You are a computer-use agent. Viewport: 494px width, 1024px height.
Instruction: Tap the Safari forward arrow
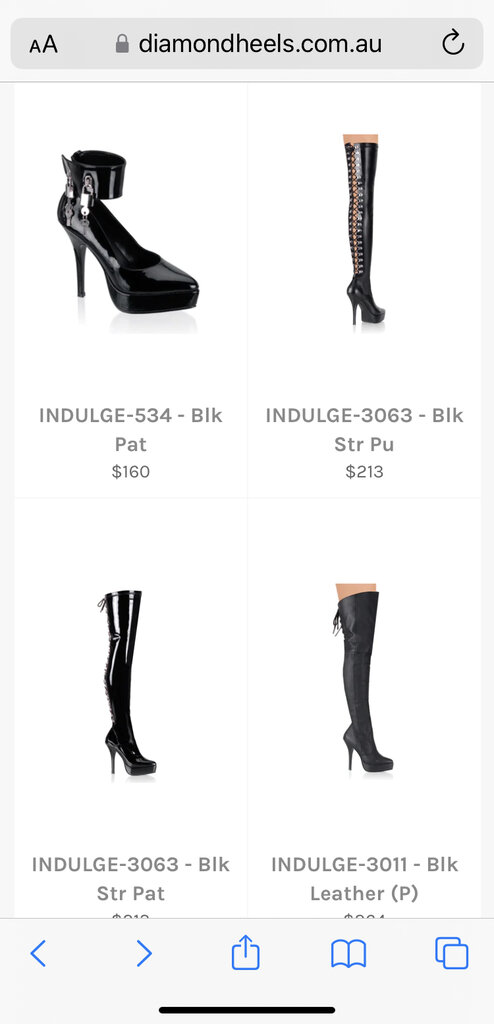[x=144, y=954]
